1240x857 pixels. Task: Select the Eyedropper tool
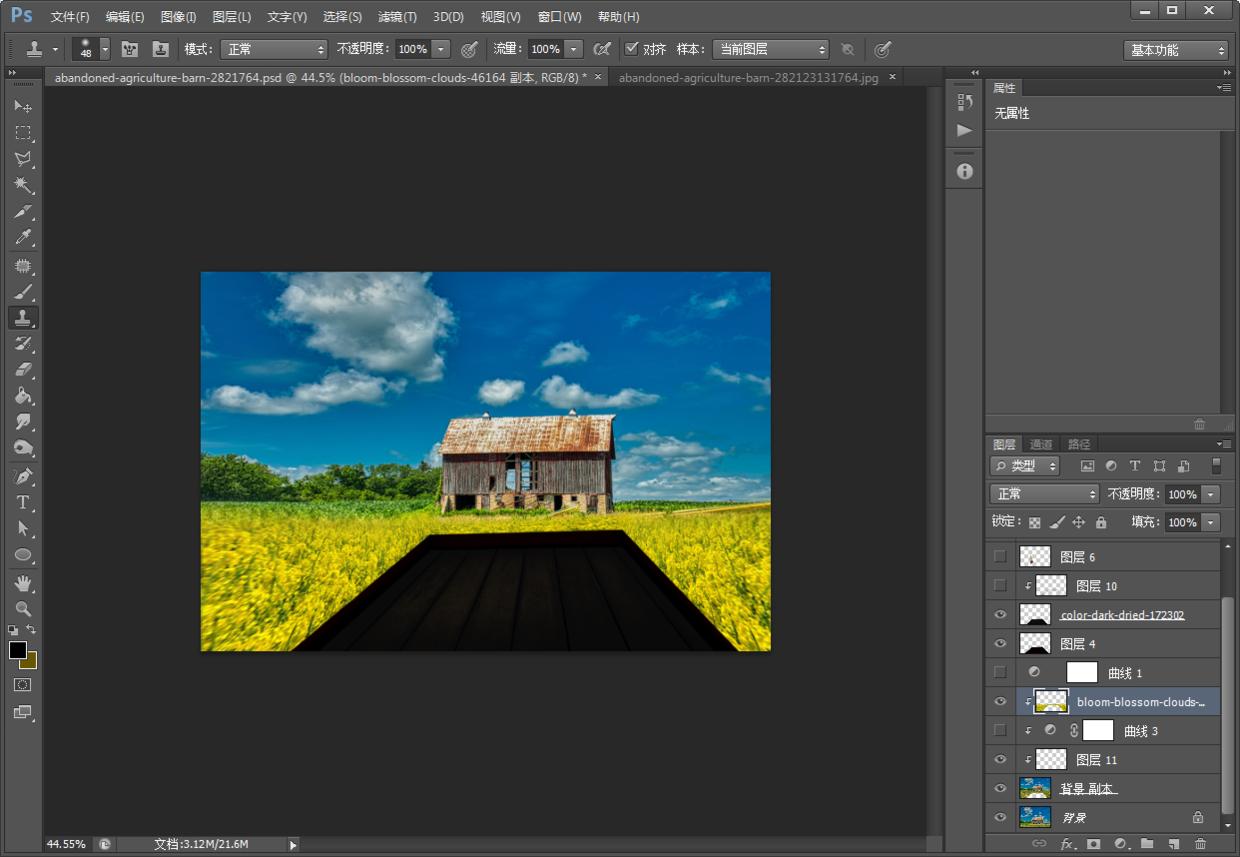click(x=23, y=238)
